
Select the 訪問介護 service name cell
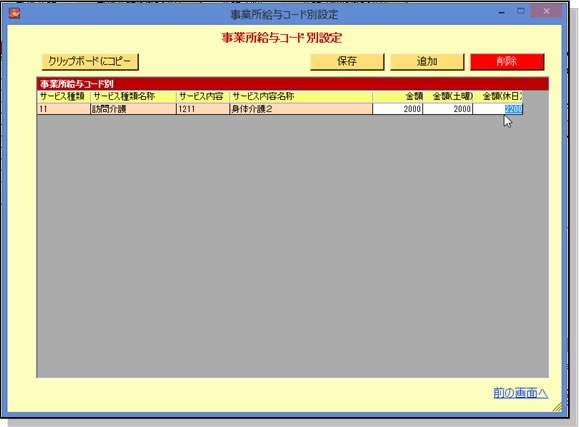(133, 109)
